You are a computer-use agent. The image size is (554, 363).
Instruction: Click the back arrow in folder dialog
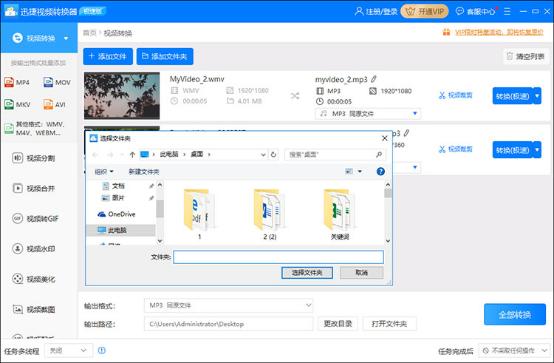point(95,154)
